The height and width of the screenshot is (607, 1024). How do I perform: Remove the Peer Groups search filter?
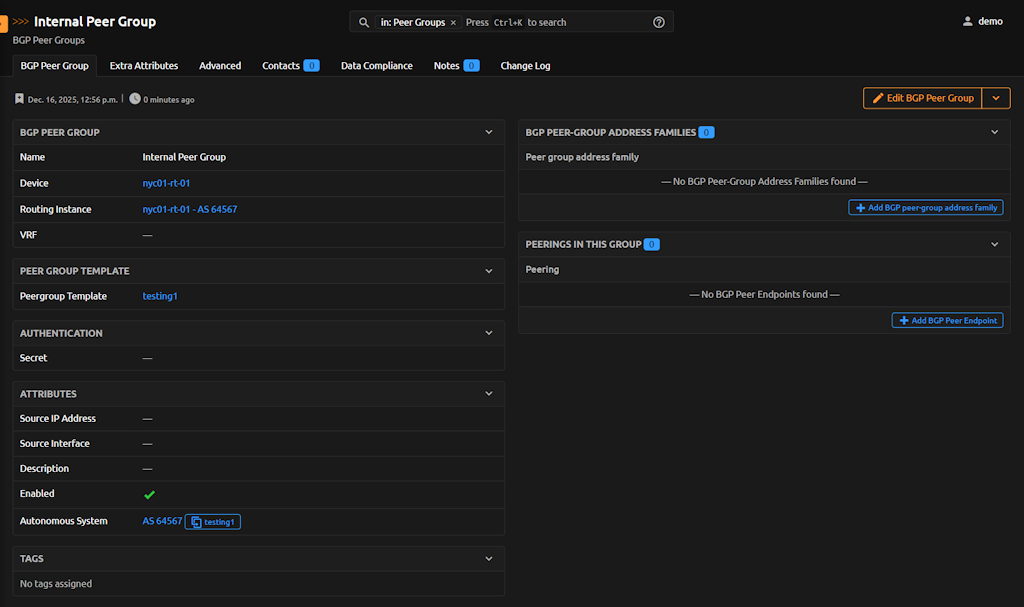click(x=453, y=22)
